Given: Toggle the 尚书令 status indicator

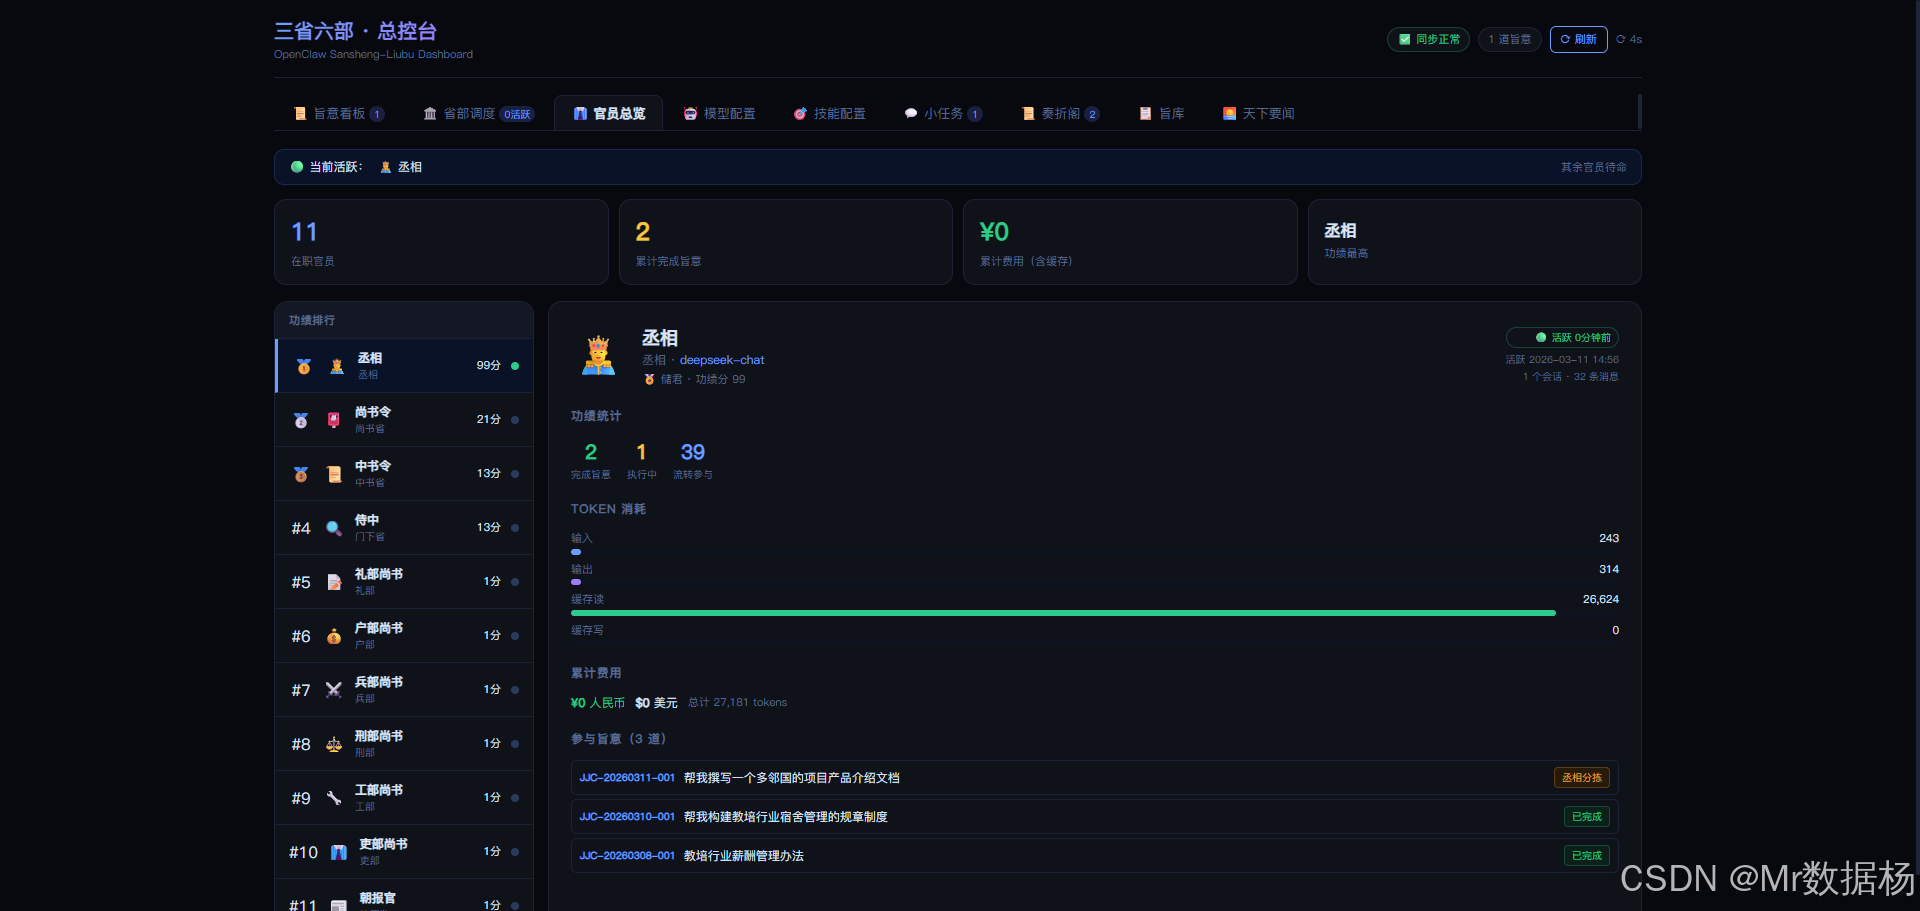Looking at the screenshot, I should coord(516,419).
